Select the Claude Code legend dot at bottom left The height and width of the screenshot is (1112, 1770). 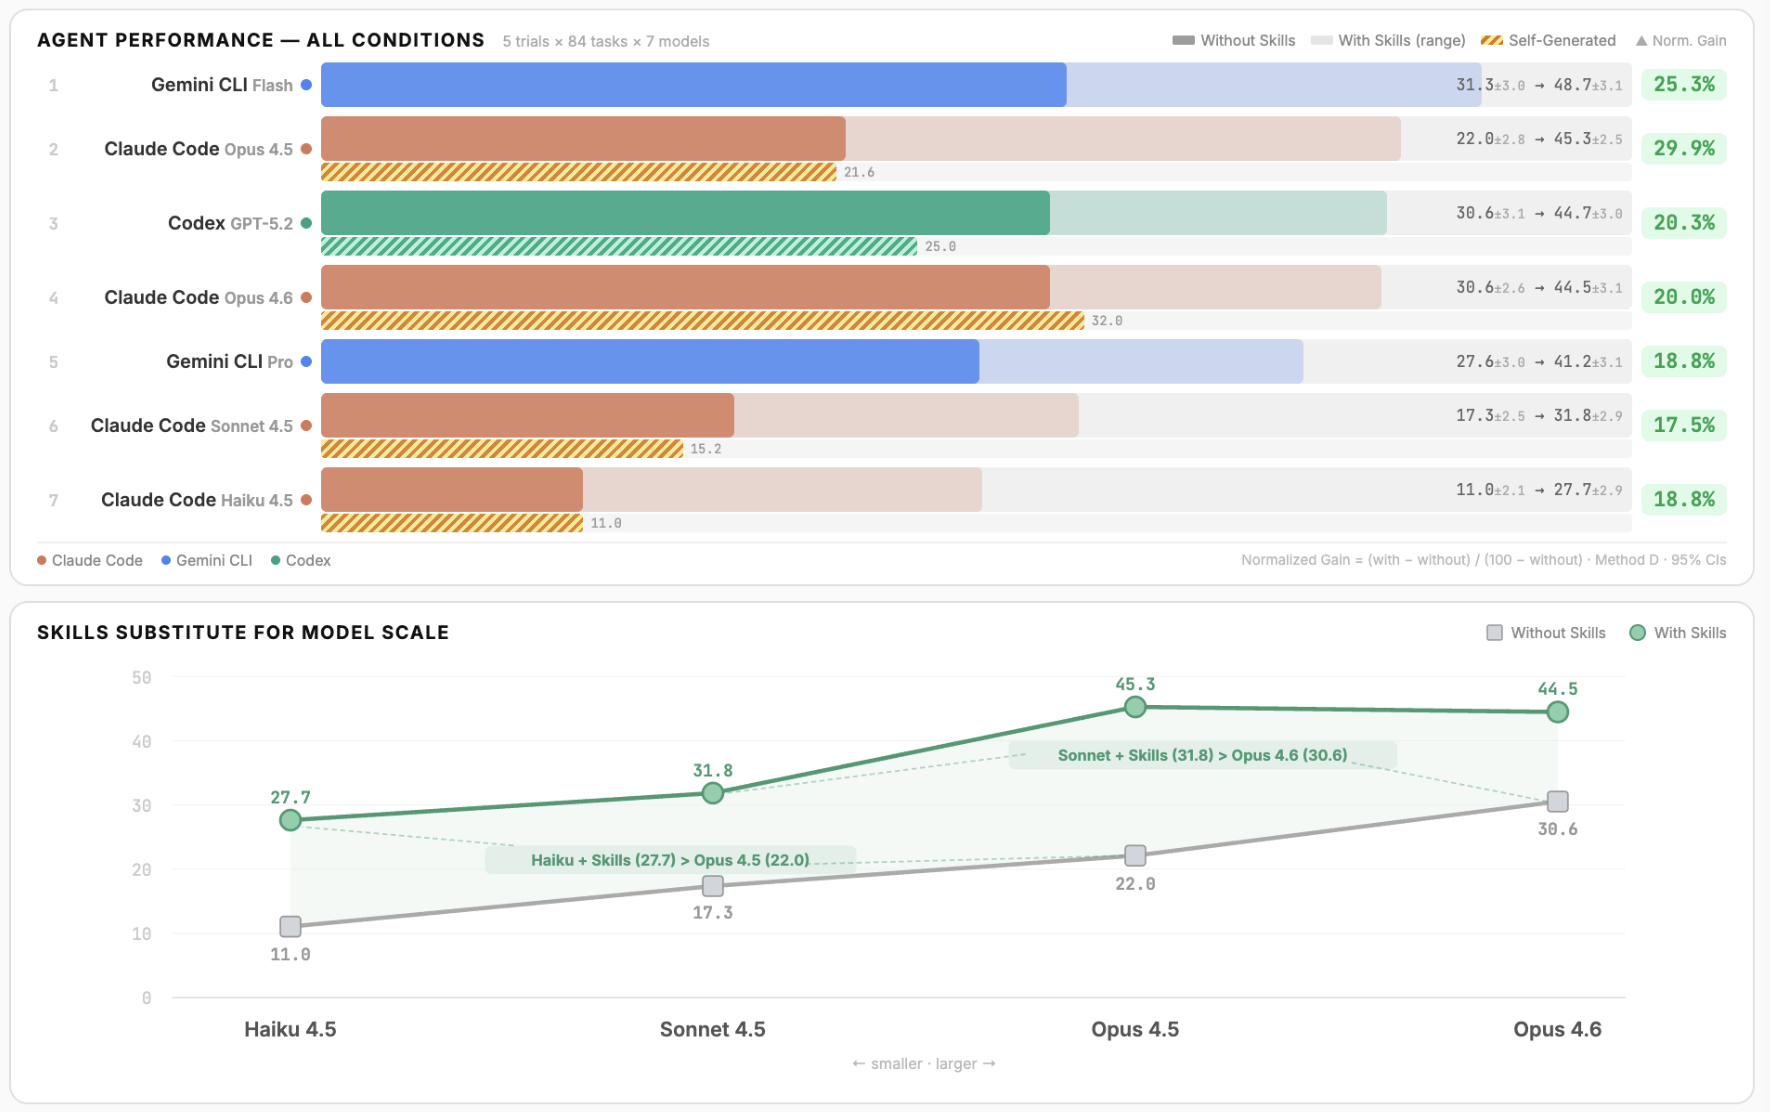41,560
